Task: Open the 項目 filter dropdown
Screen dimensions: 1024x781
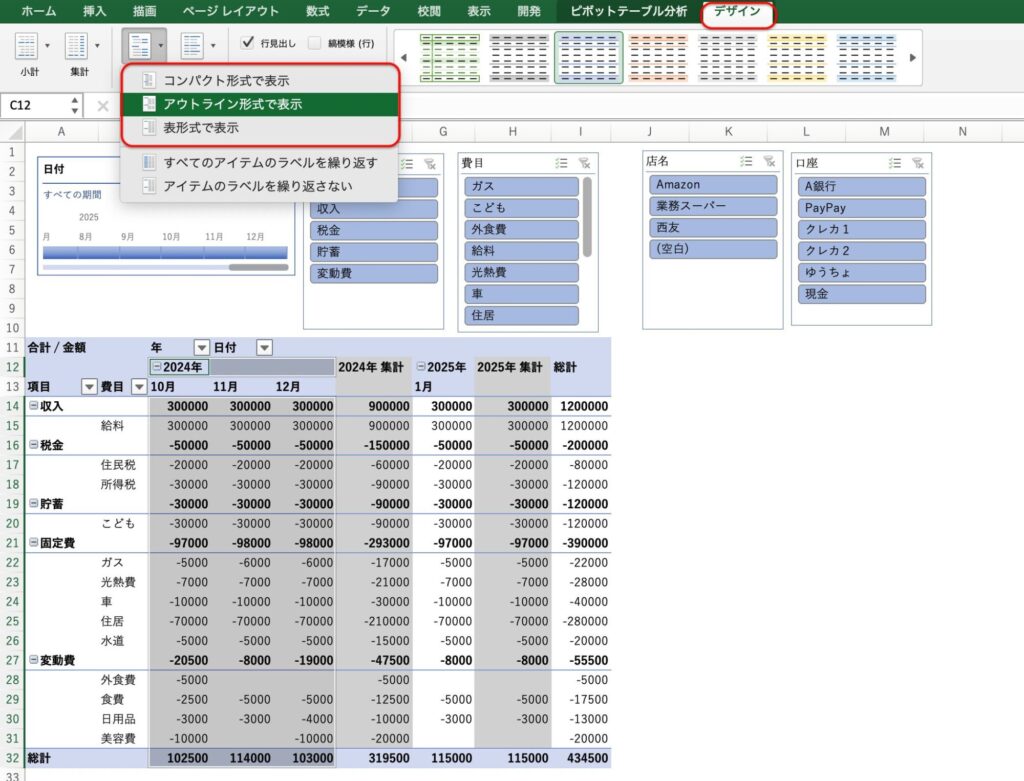Action: 89,387
